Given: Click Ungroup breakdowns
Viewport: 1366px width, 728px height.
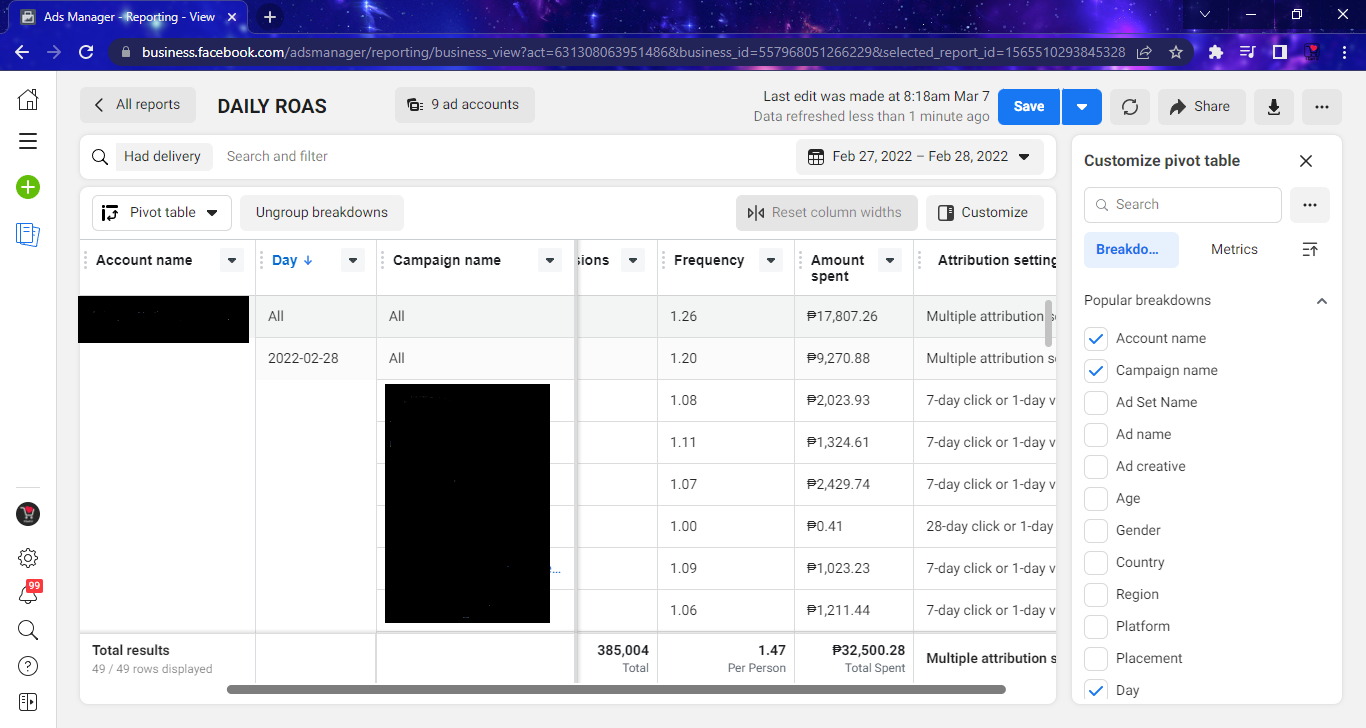Looking at the screenshot, I should coord(321,213).
